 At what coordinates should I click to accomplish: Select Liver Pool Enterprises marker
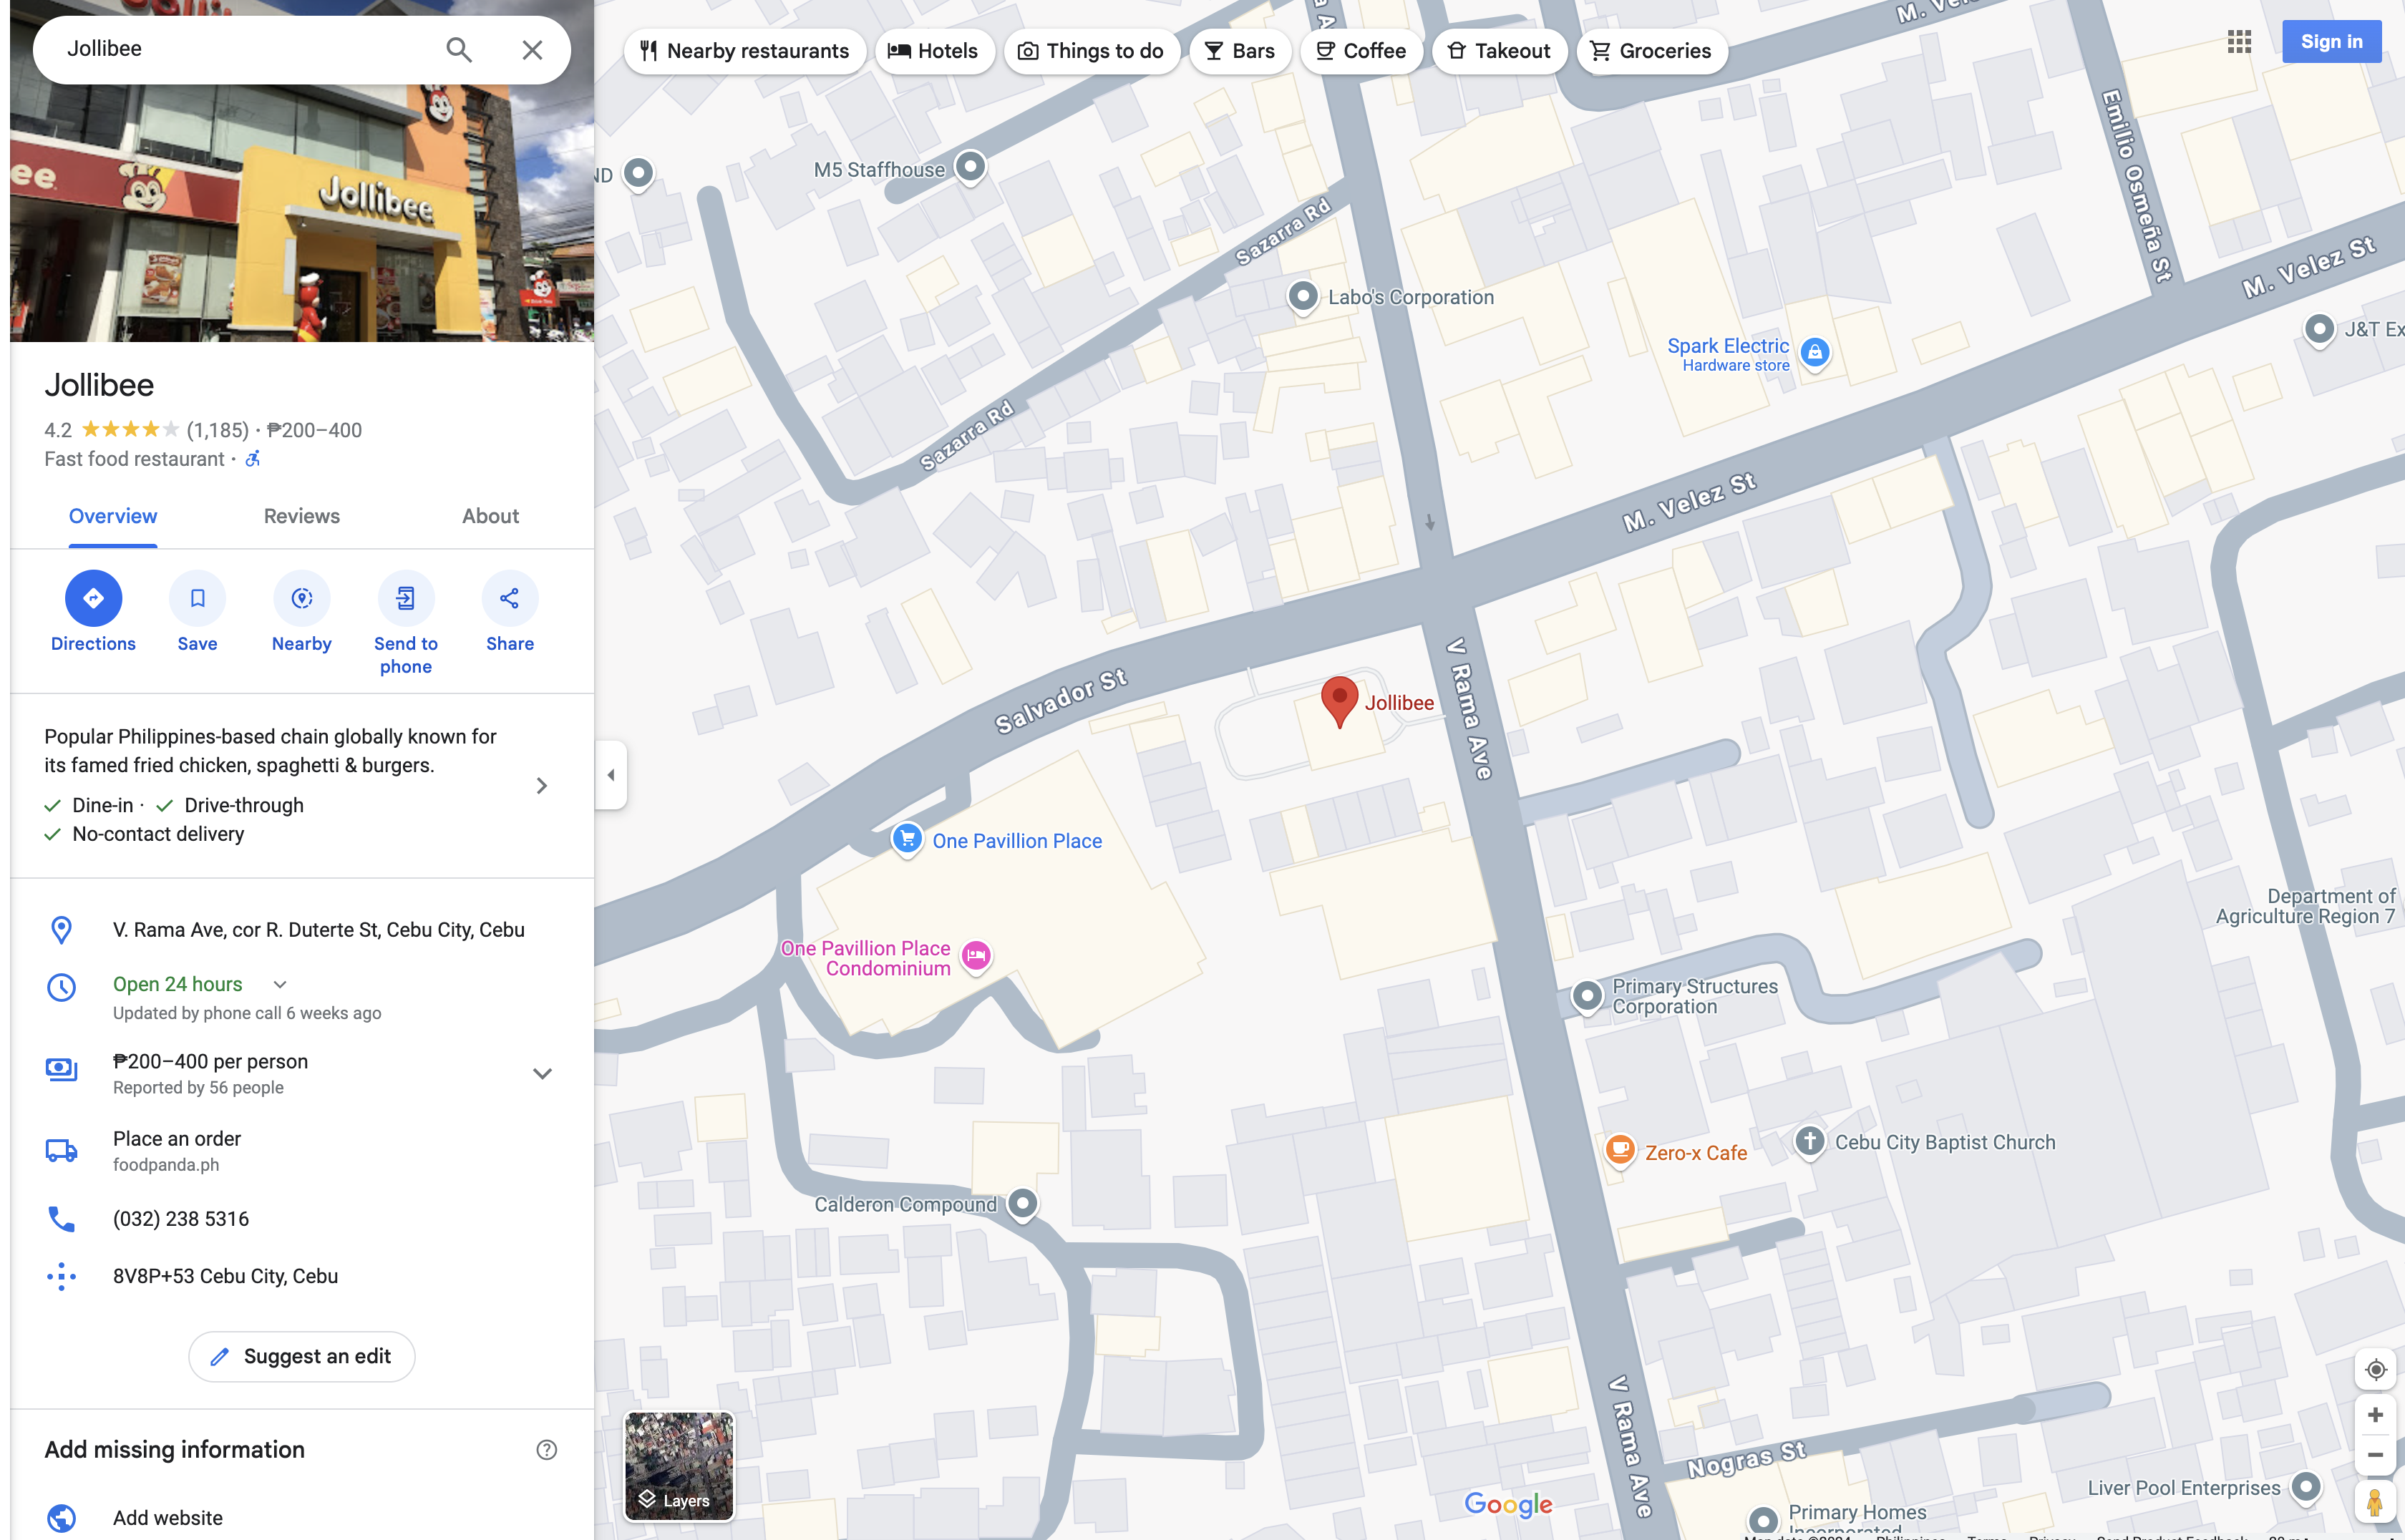pyautogui.click(x=2306, y=1488)
